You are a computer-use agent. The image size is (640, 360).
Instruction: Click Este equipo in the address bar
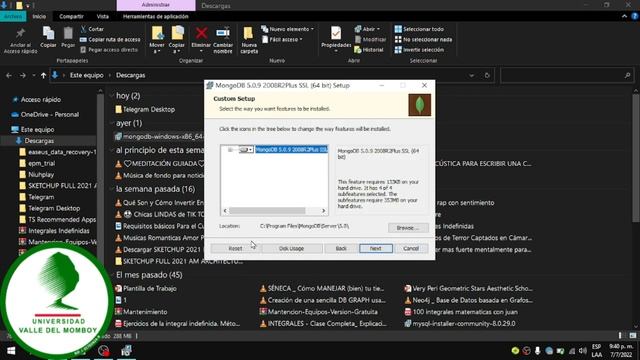(x=87, y=76)
